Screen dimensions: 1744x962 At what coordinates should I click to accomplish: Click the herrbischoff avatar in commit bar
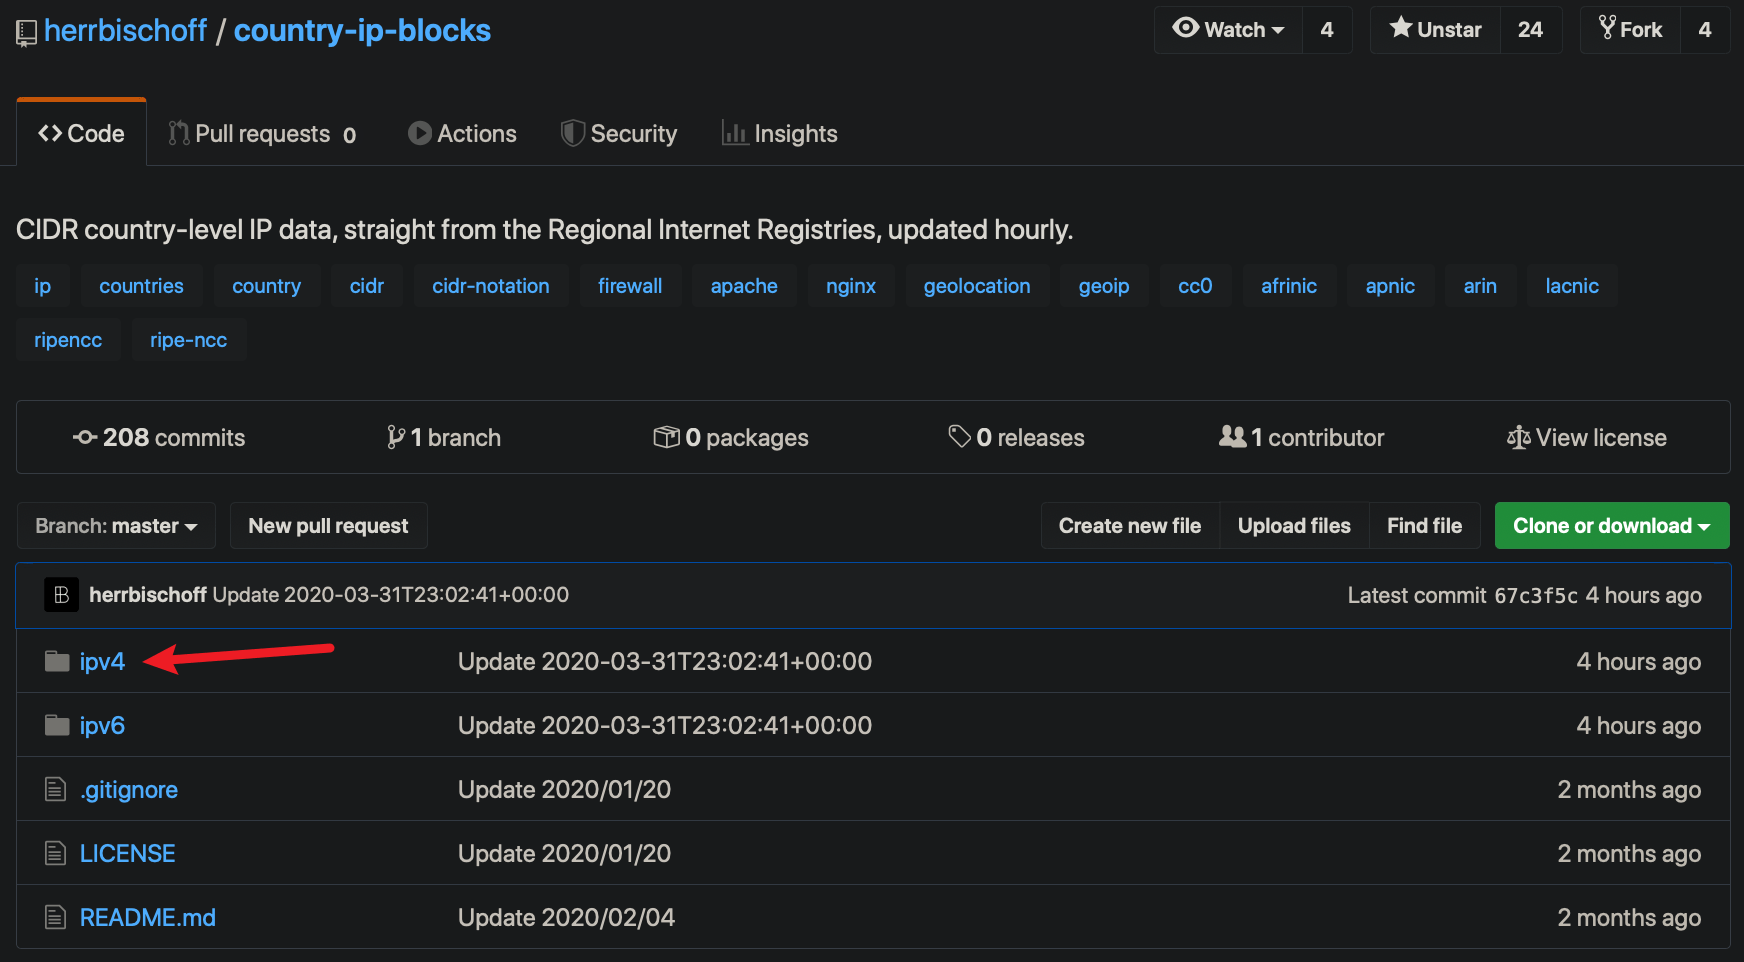[x=61, y=595]
